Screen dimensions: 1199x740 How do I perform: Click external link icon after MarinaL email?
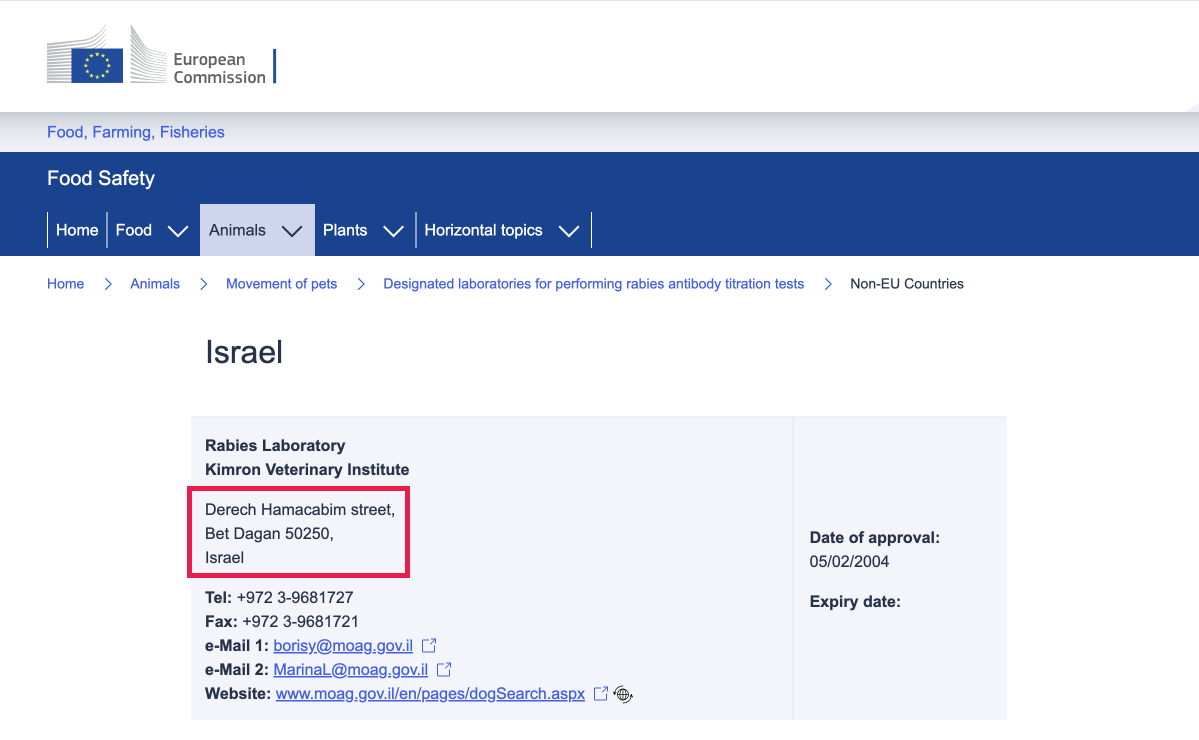click(x=444, y=670)
